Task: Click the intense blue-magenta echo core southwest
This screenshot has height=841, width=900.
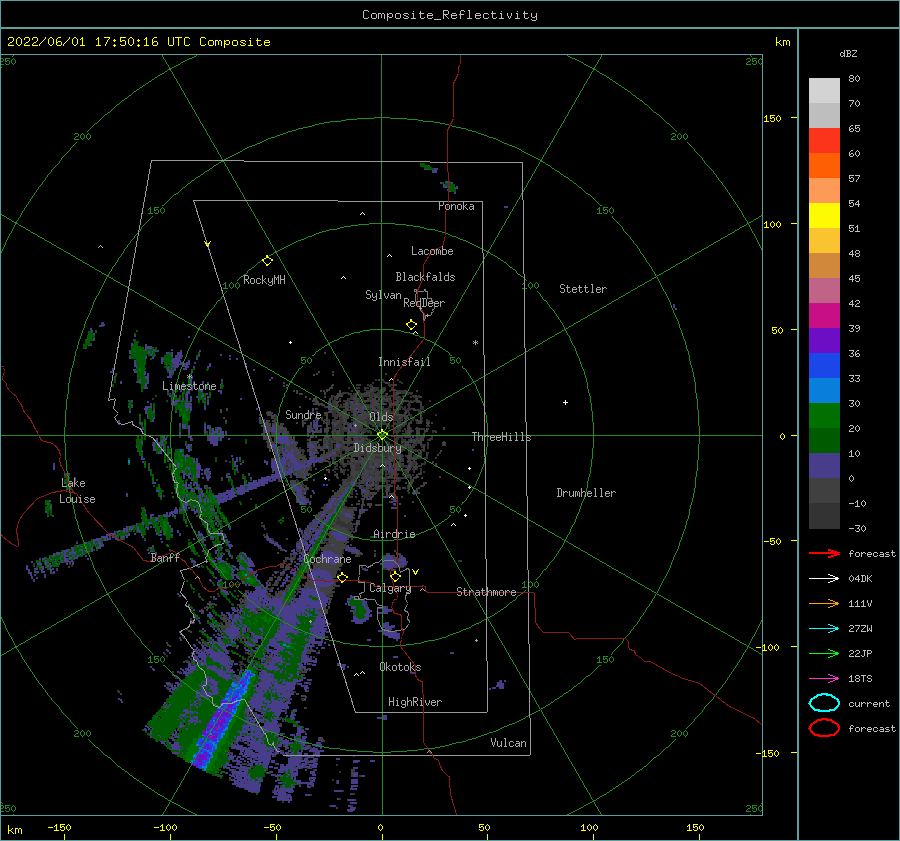Action: (224, 720)
